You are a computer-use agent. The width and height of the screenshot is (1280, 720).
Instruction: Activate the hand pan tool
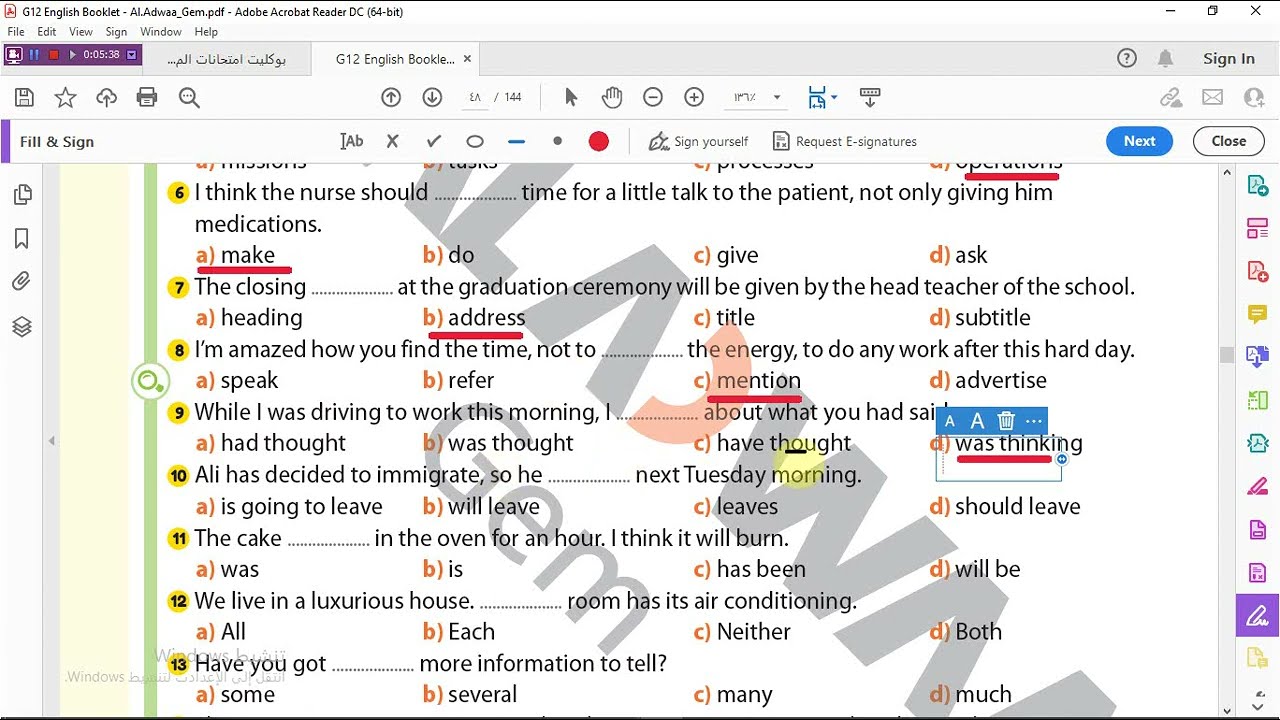612,97
